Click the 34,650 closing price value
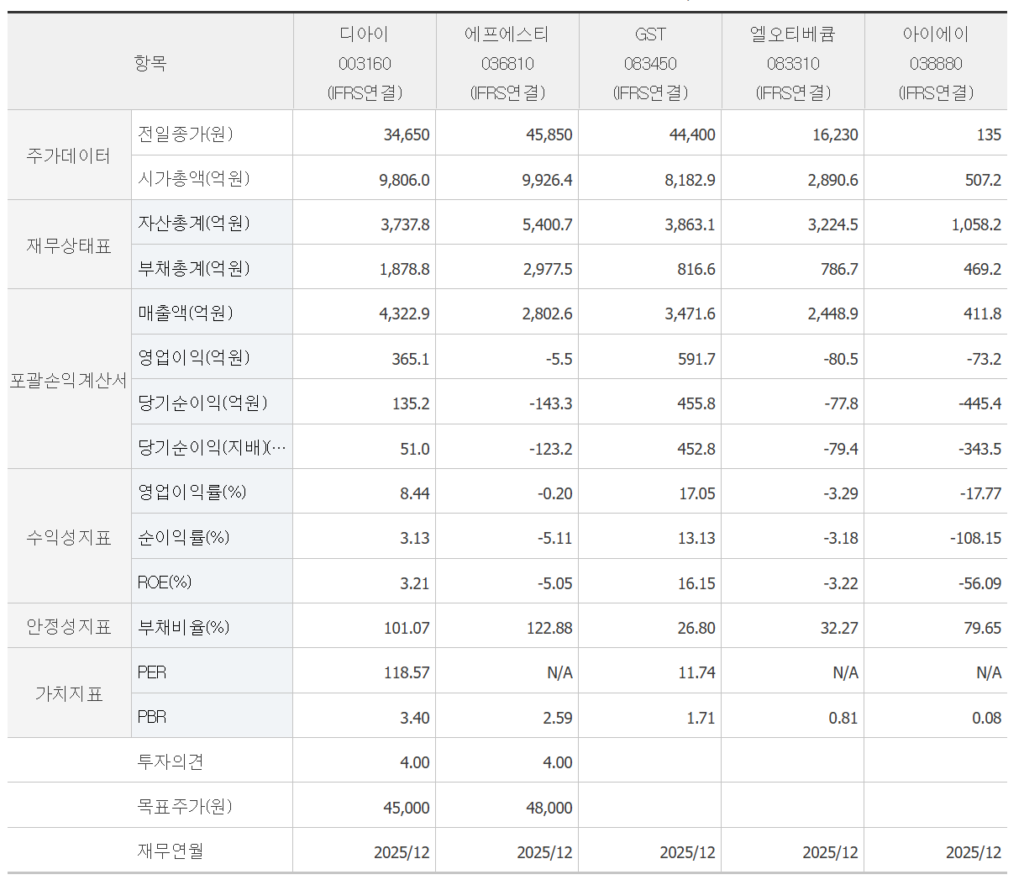This screenshot has width=1024, height=880. [406, 135]
